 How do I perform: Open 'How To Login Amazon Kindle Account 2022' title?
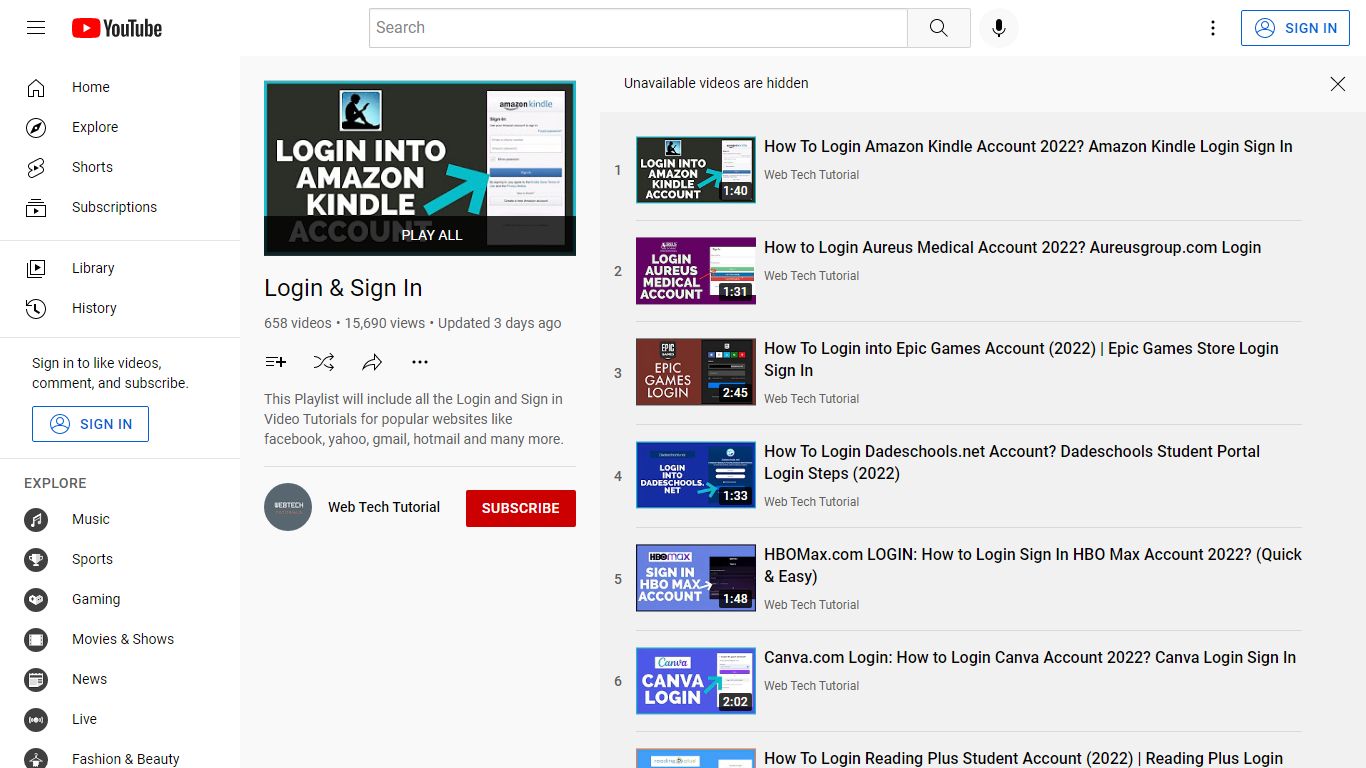point(1028,146)
